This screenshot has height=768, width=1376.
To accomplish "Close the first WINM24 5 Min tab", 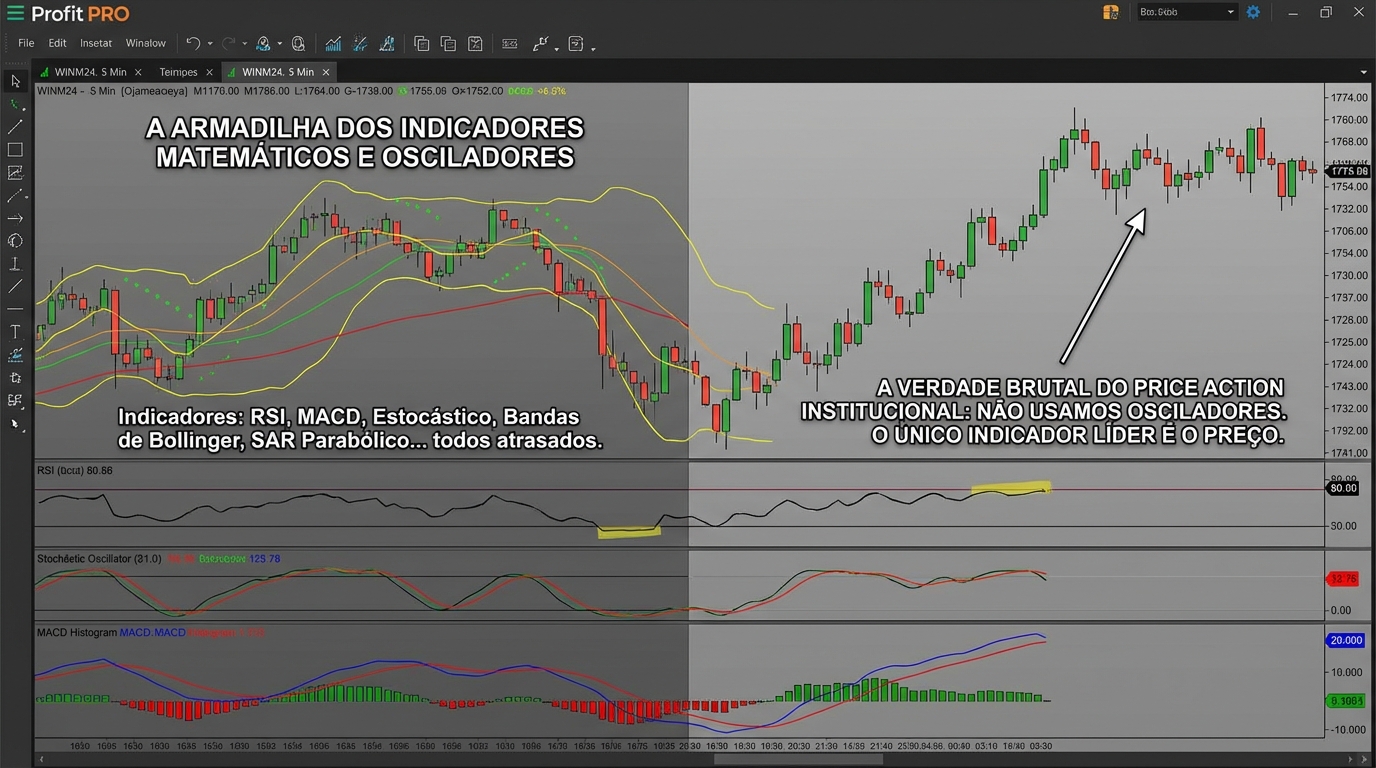I will coord(138,72).
